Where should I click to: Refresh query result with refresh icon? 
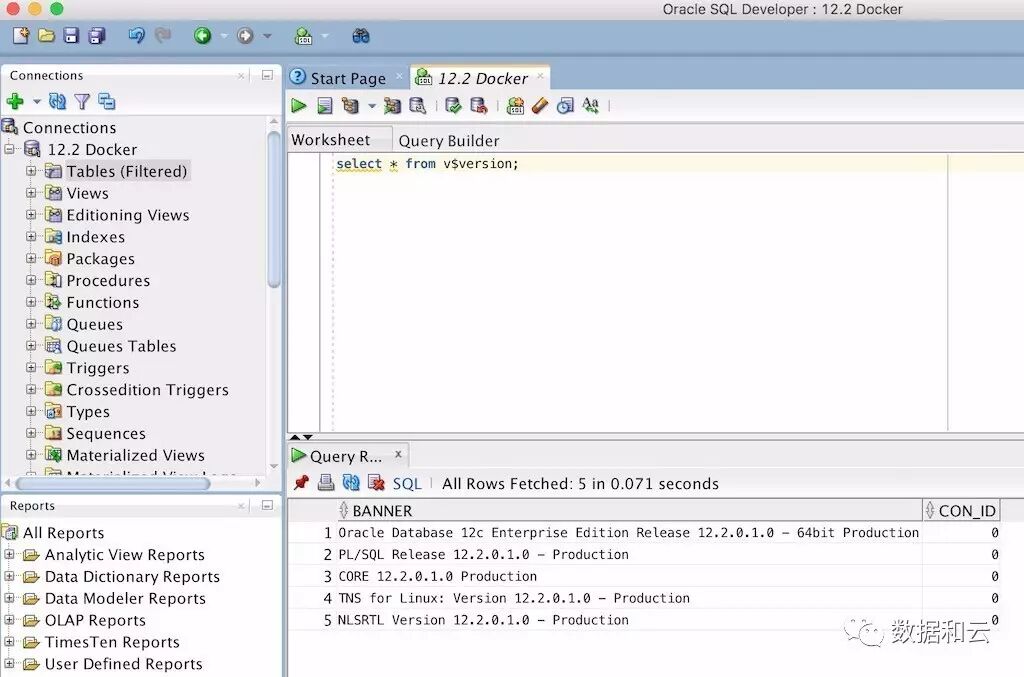351,483
